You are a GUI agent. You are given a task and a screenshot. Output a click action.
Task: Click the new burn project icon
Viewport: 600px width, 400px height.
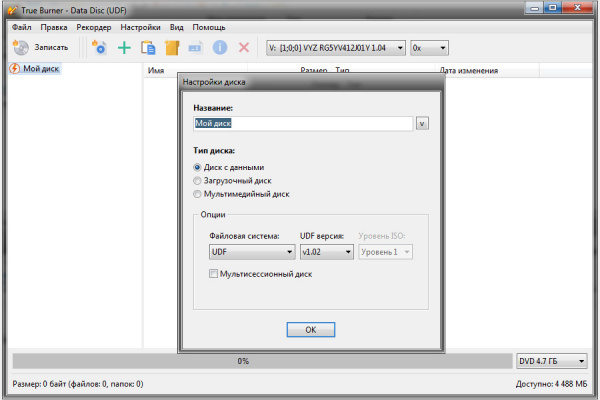(99, 48)
